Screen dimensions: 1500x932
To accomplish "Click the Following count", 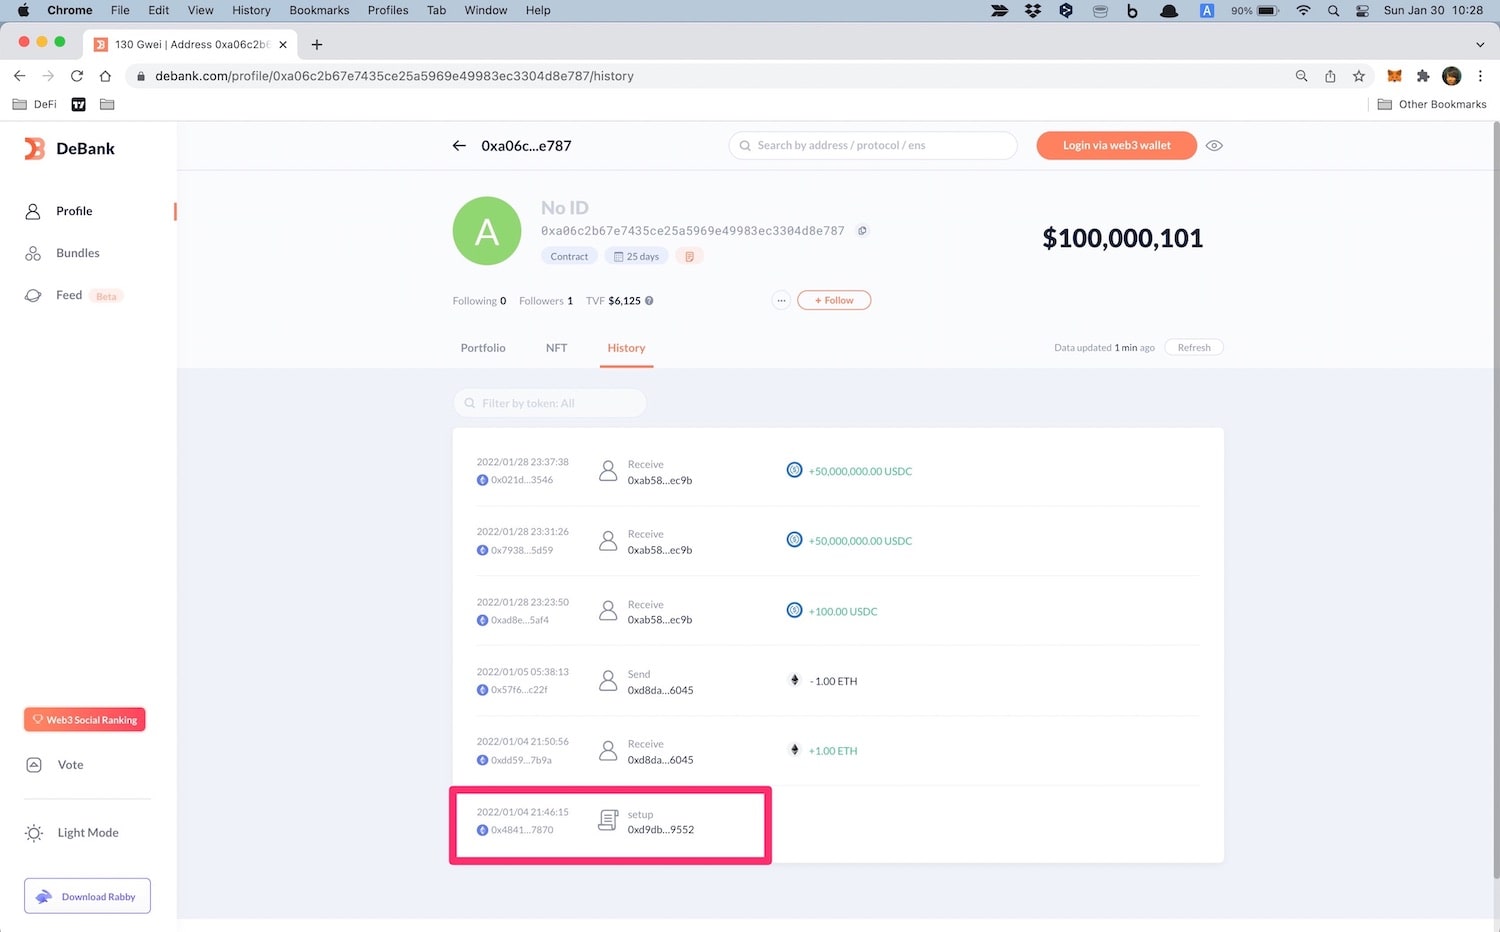I will [479, 301].
